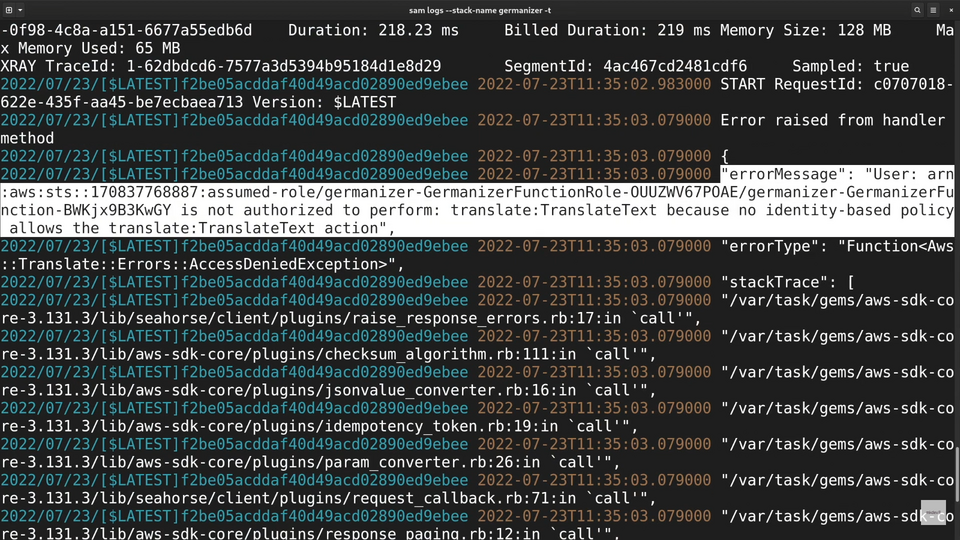The height and width of the screenshot is (540, 960).
Task: Click 'Error raised from handler' text
Action: [x=833, y=121]
